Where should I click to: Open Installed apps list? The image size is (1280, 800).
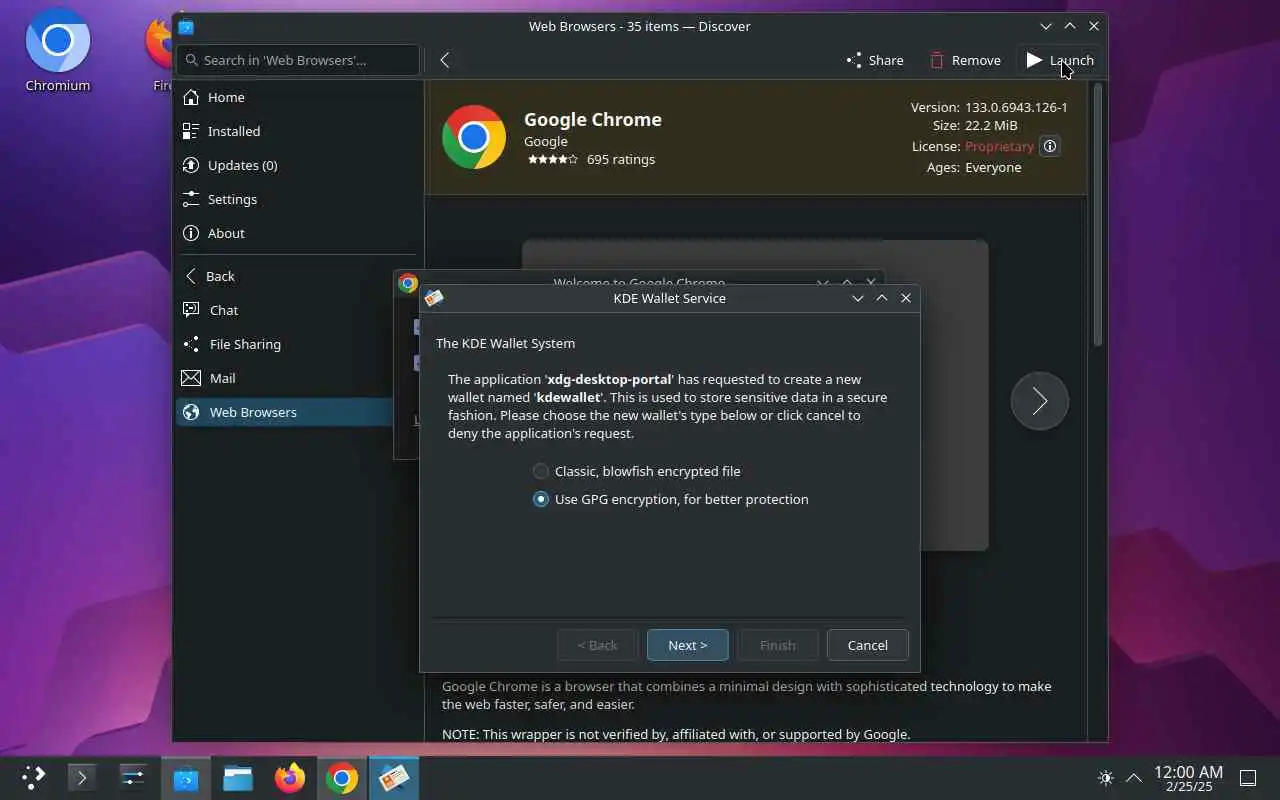pyautogui.click(x=298, y=131)
